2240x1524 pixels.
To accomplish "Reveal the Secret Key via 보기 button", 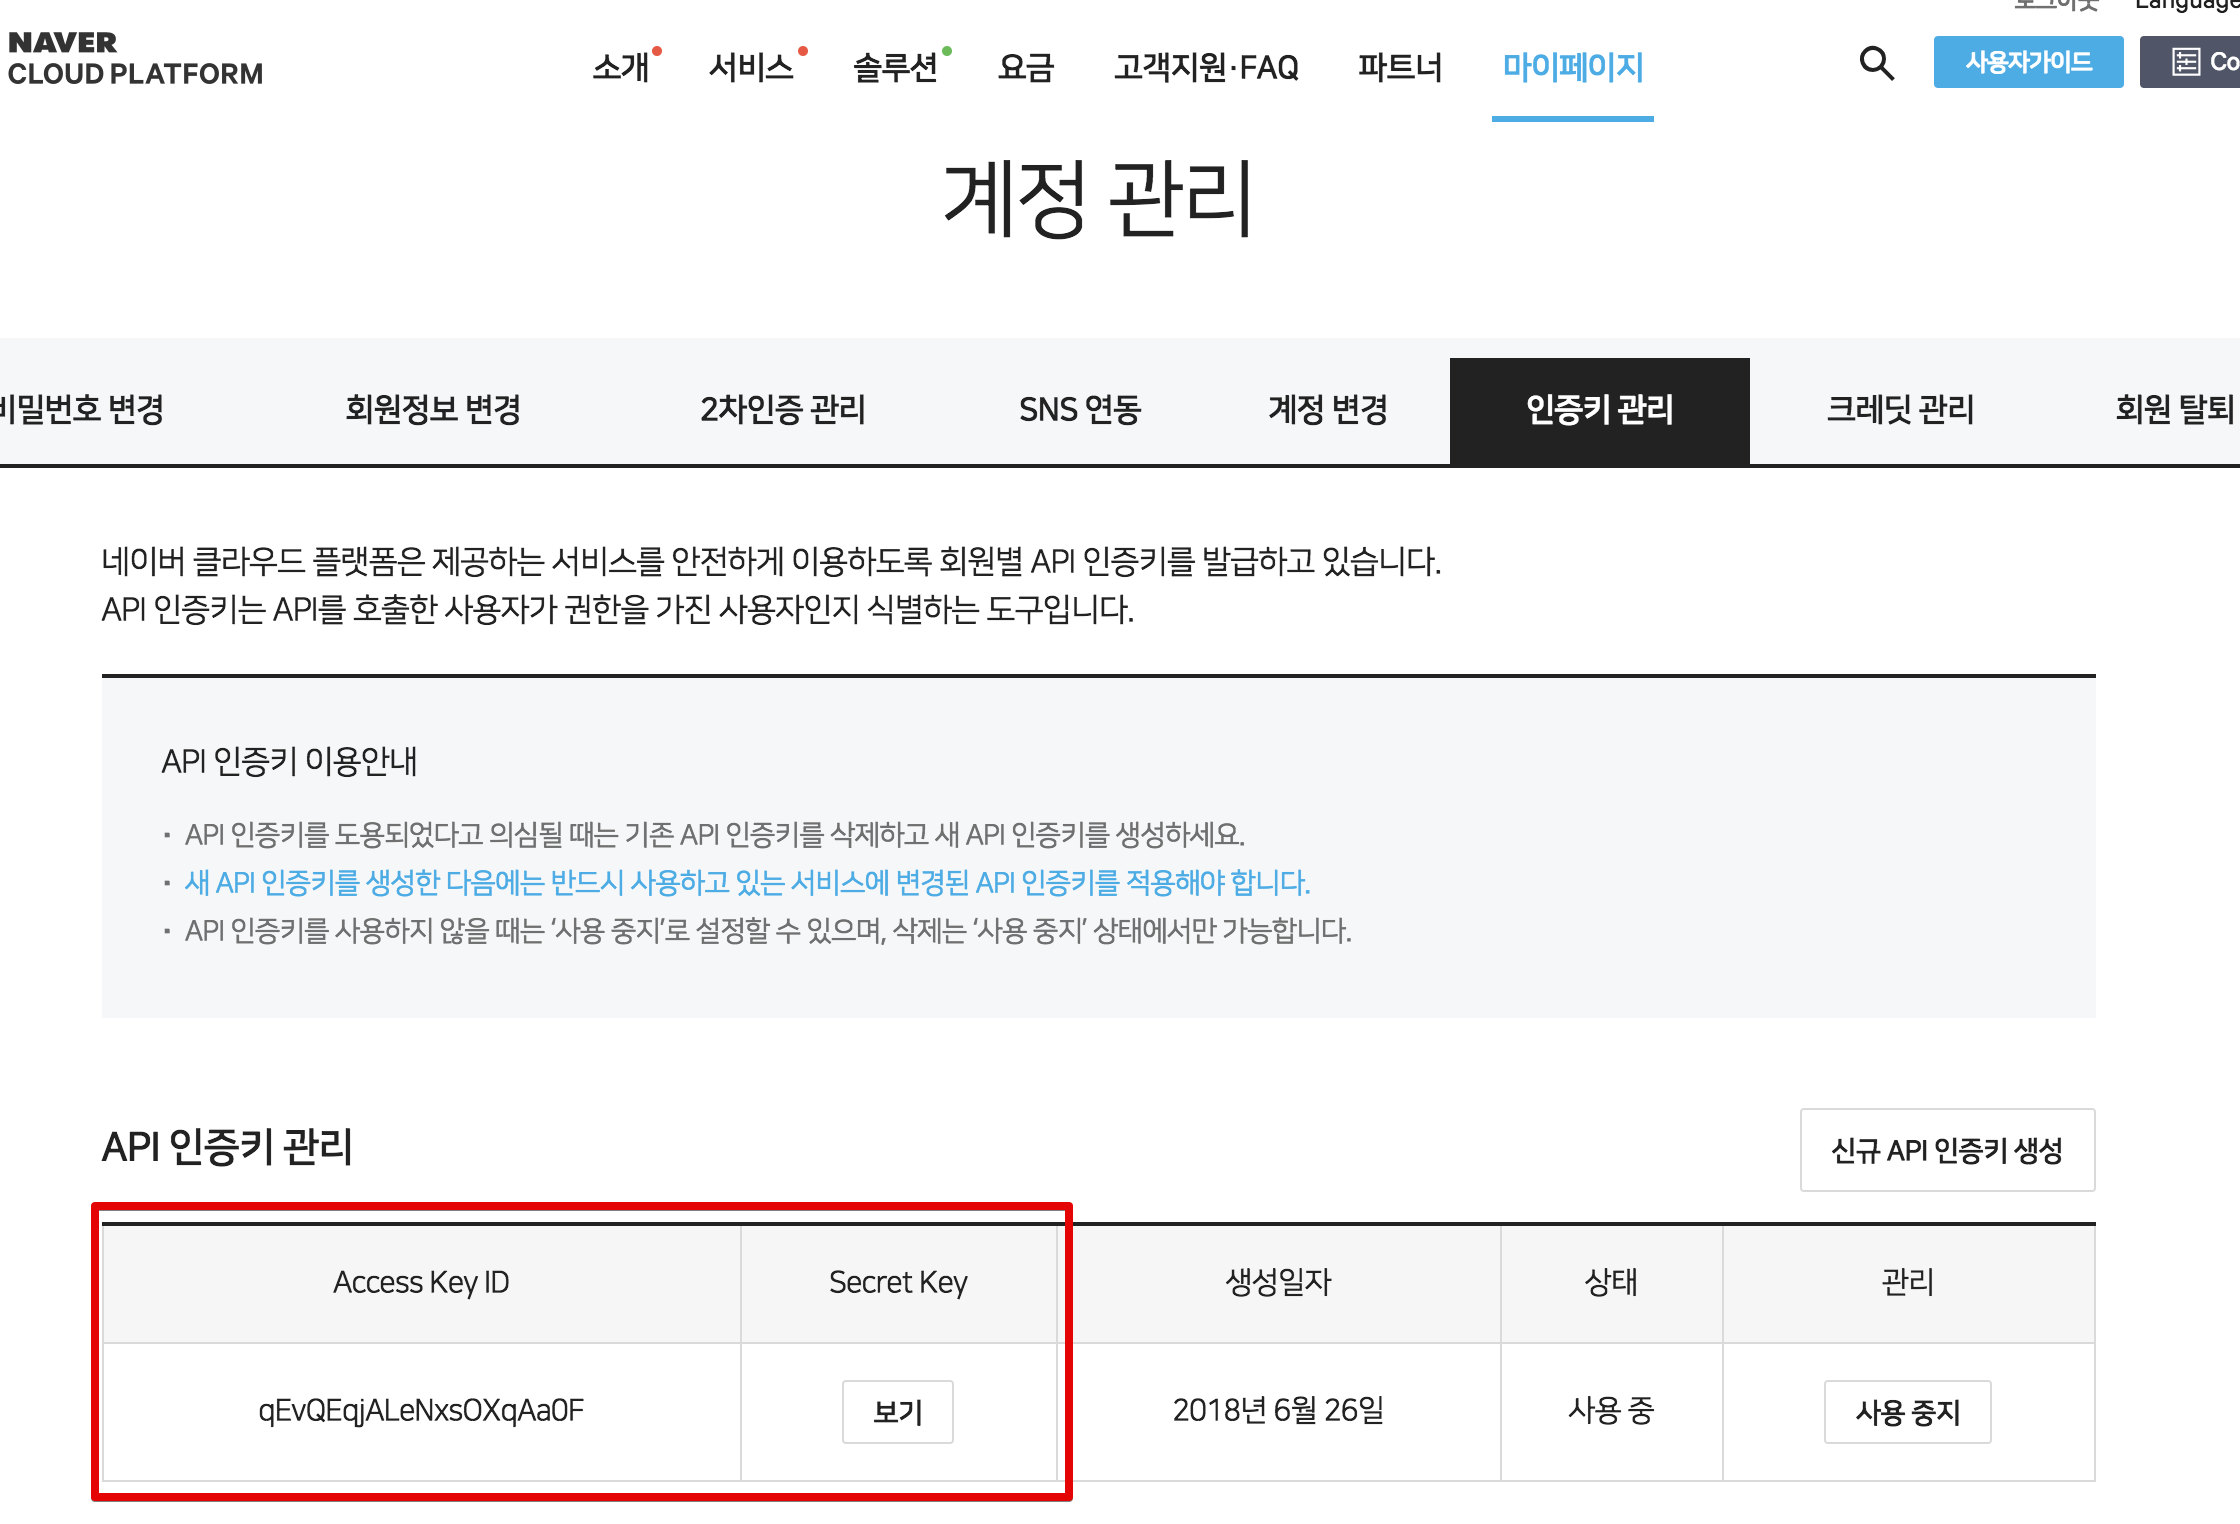I will click(898, 1412).
